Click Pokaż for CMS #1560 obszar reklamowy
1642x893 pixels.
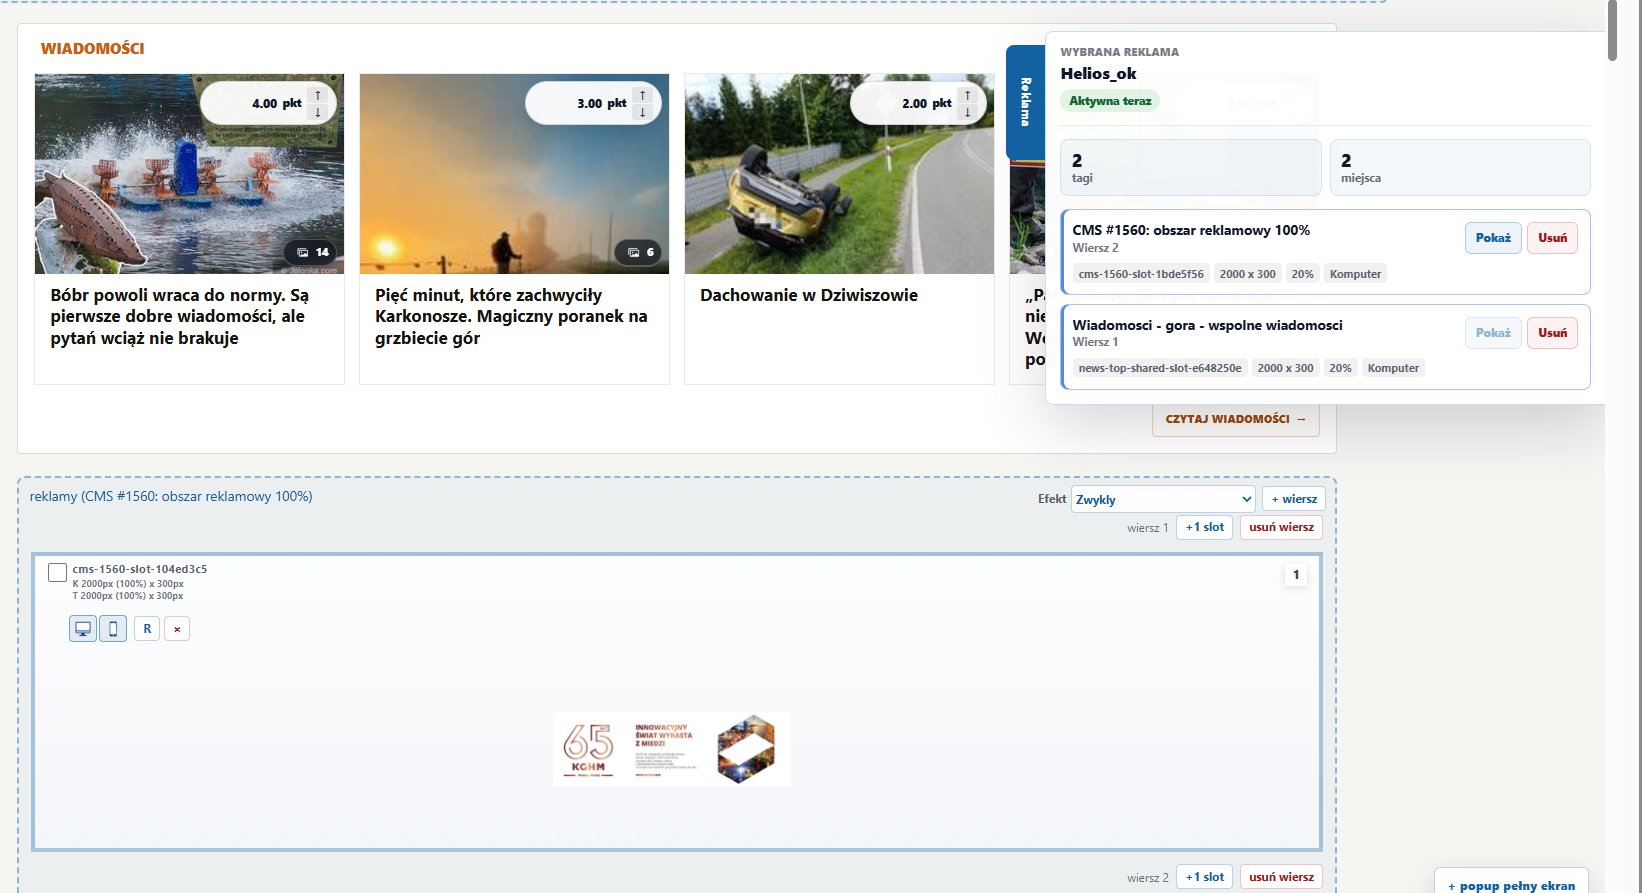pos(1493,238)
